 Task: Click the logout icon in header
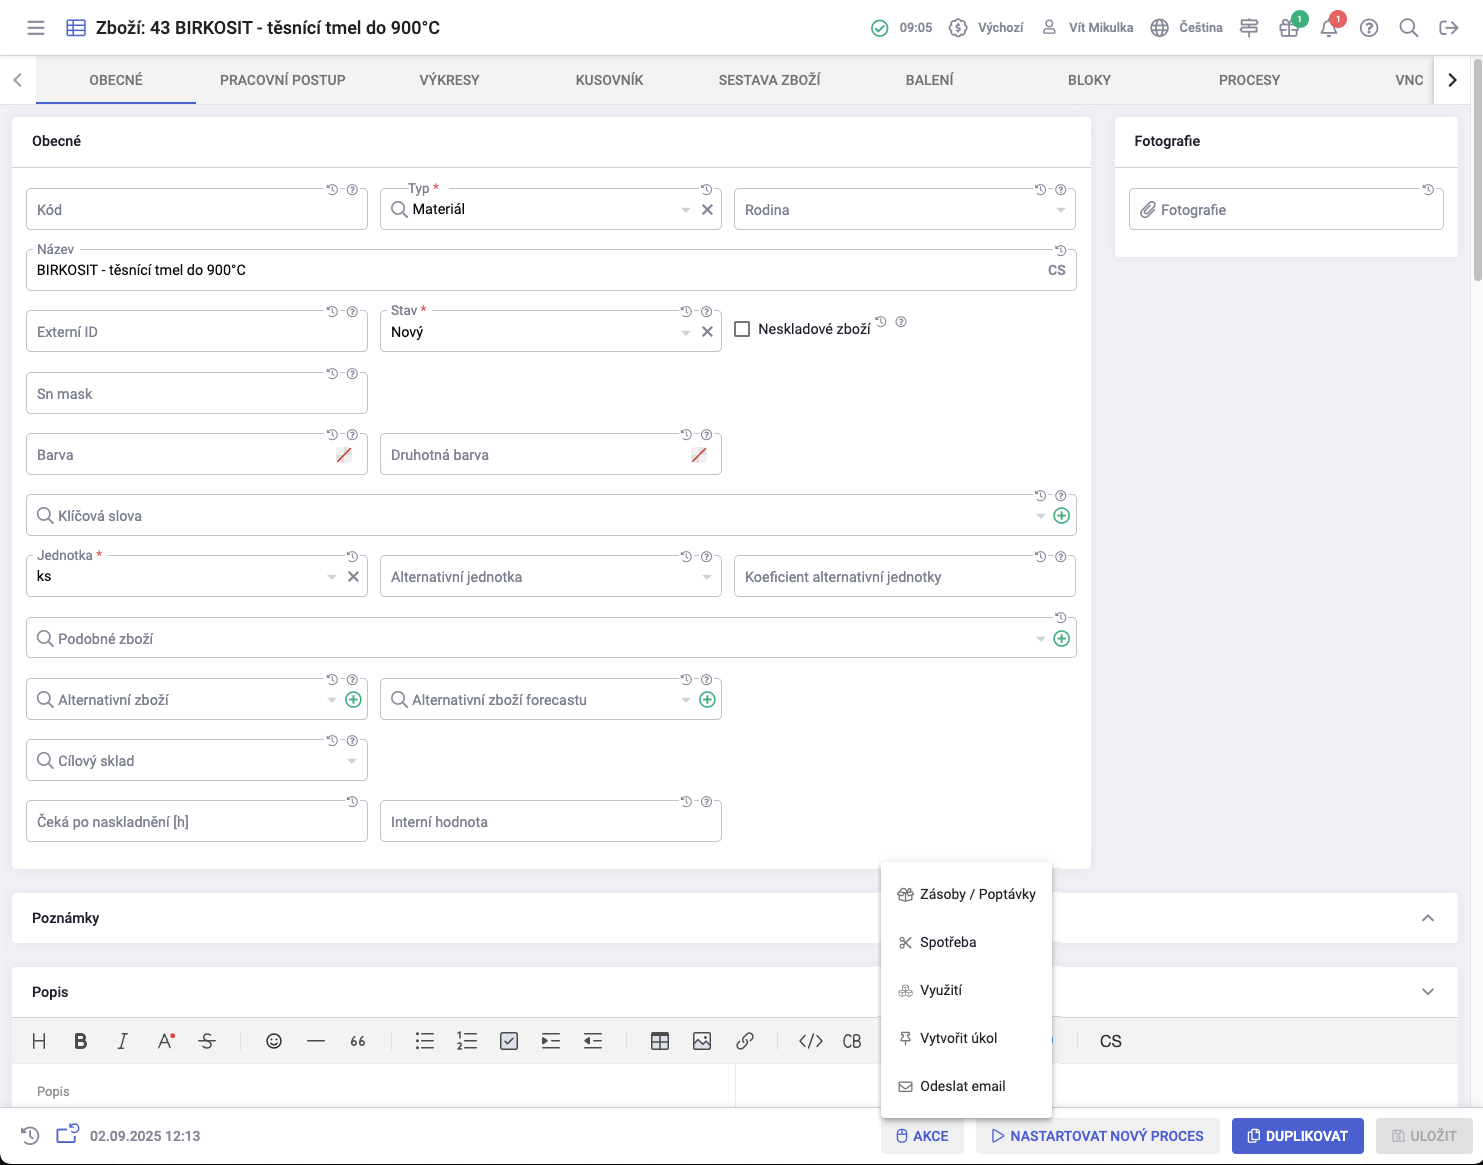1448,28
